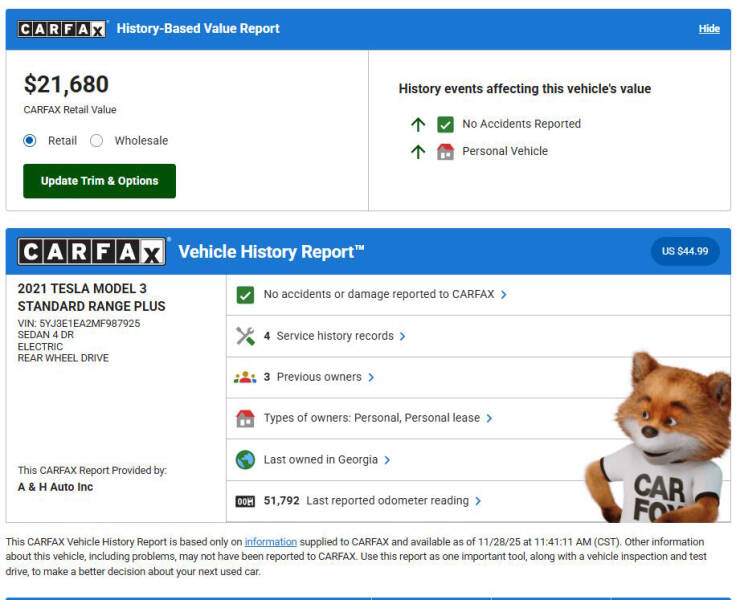Screen dimensions: 736x600
Task: Select the Retail radio button
Action: (30, 141)
